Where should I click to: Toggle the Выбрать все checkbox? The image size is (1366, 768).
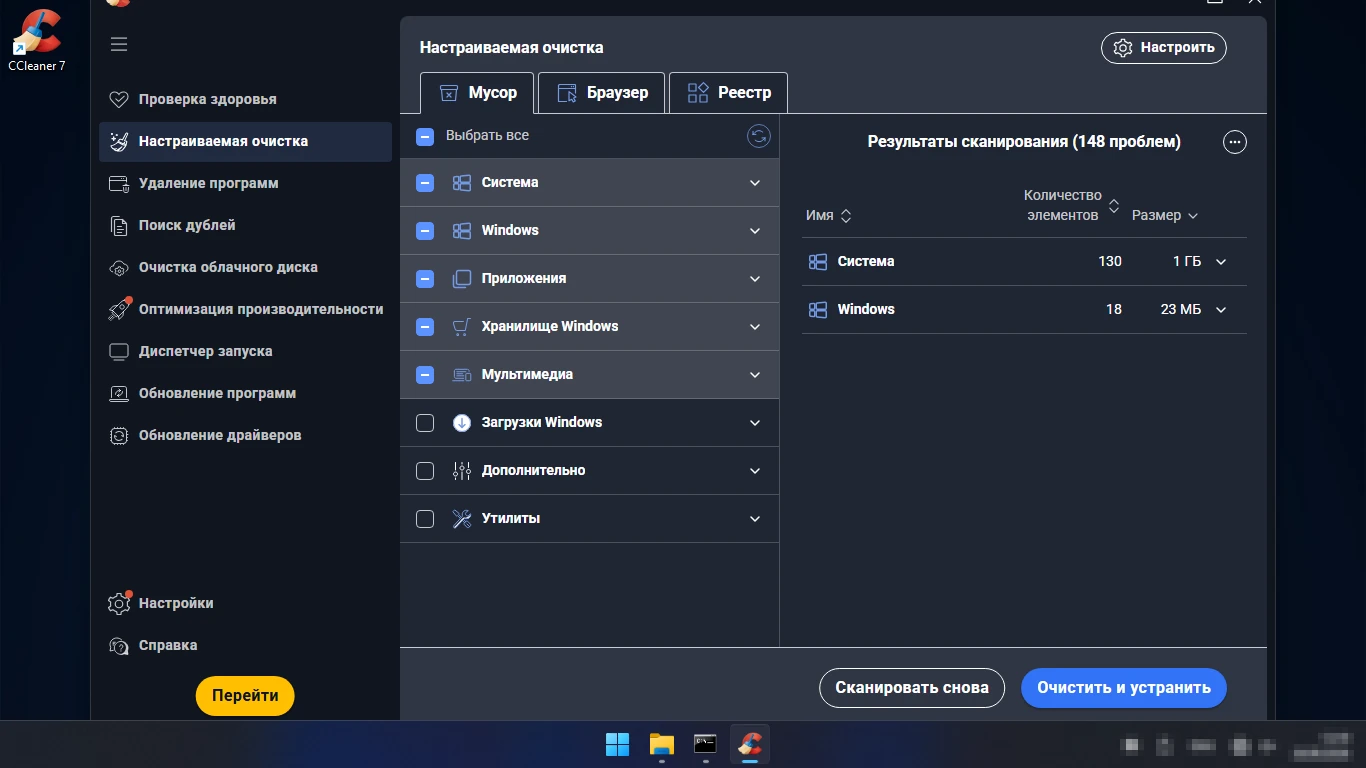coord(425,136)
